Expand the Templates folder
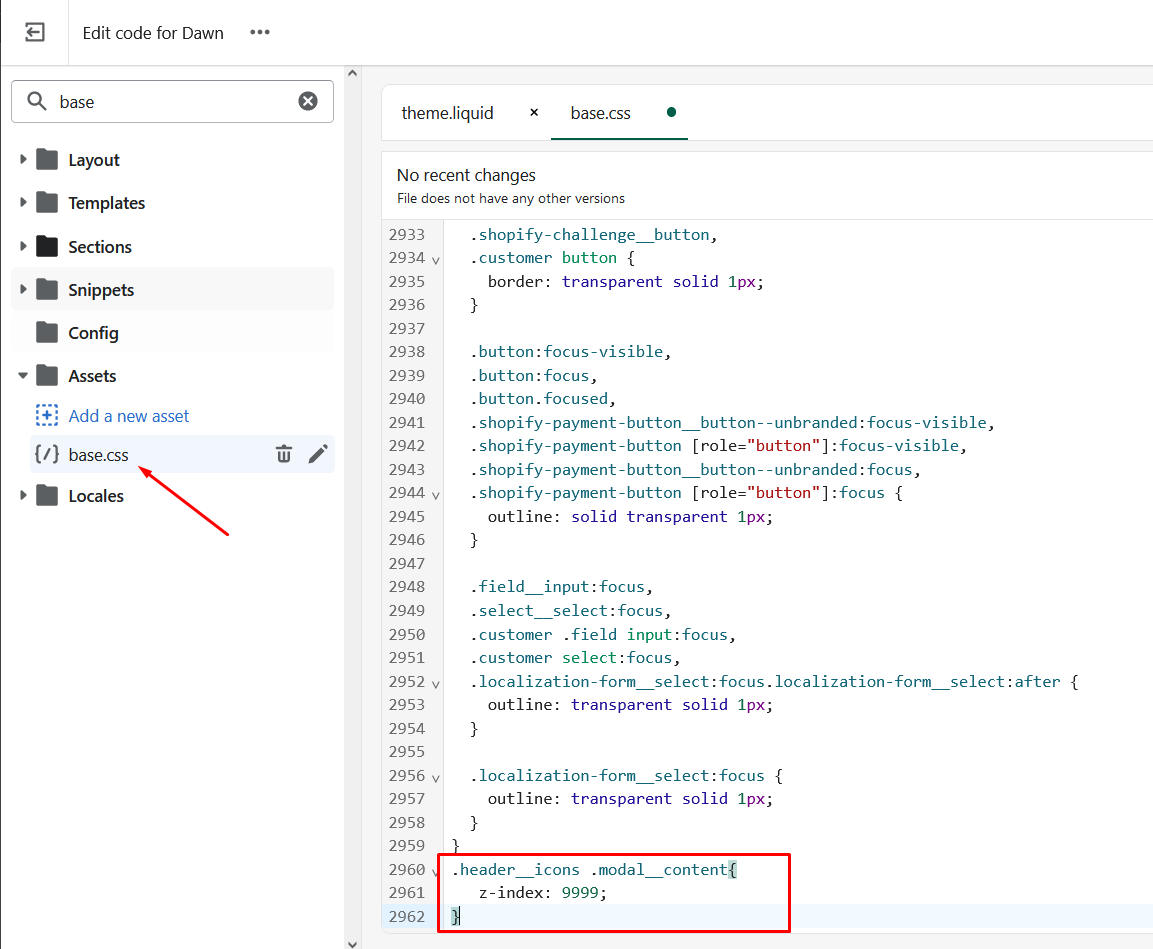Screen dimensions: 1153x949 pos(23,201)
